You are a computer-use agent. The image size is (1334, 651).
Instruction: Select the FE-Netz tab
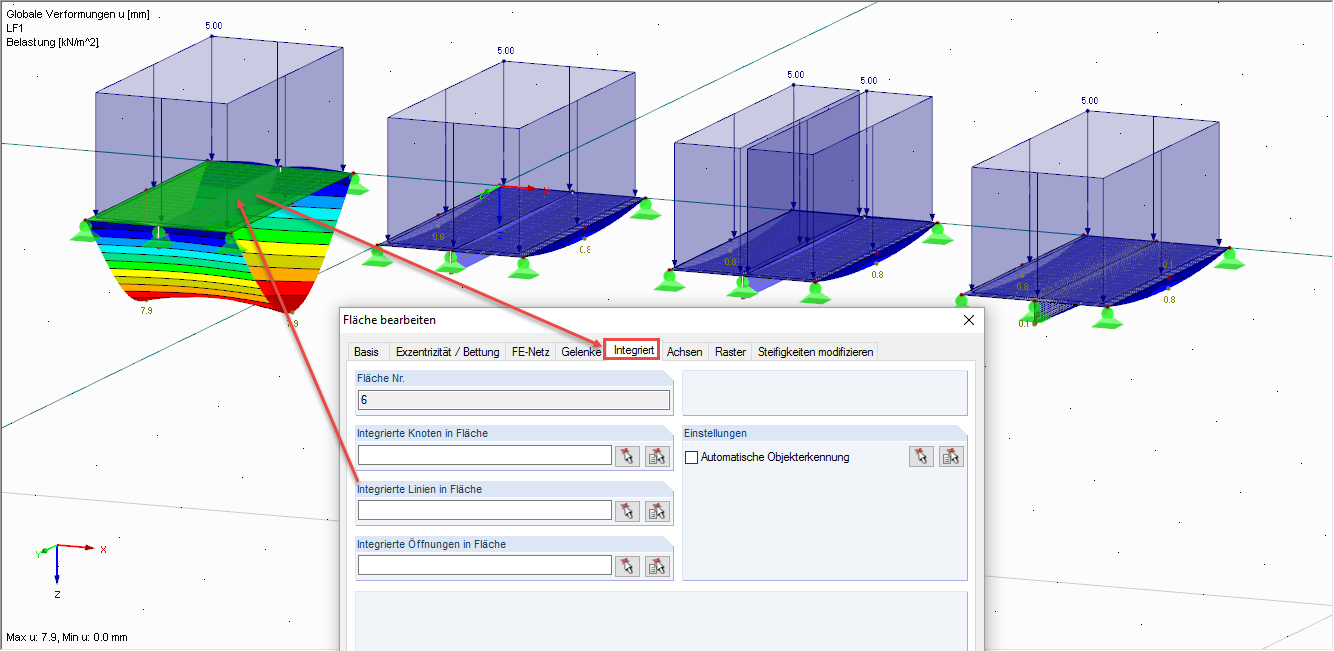point(530,352)
